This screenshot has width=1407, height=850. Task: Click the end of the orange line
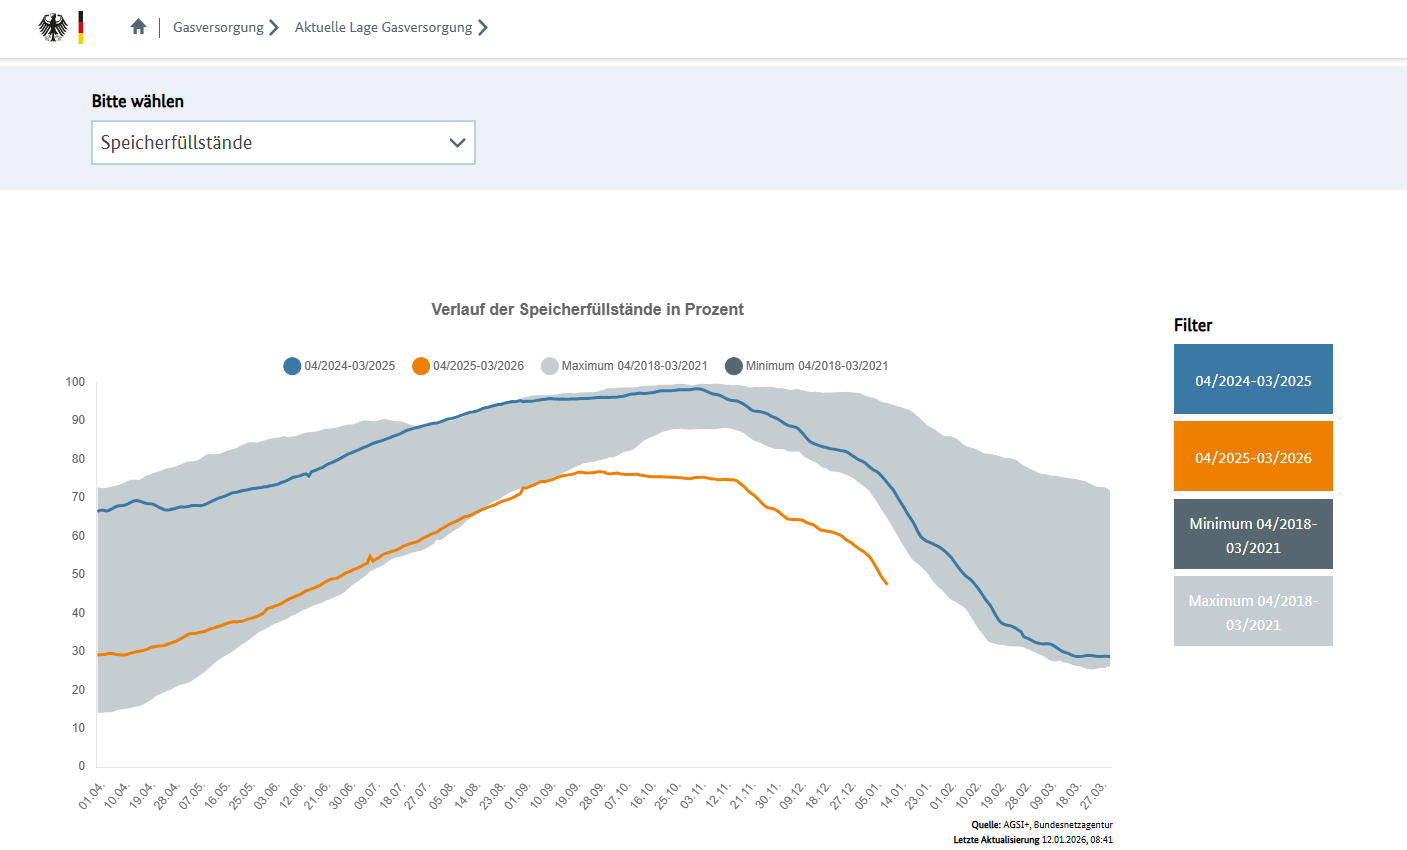[x=886, y=583]
